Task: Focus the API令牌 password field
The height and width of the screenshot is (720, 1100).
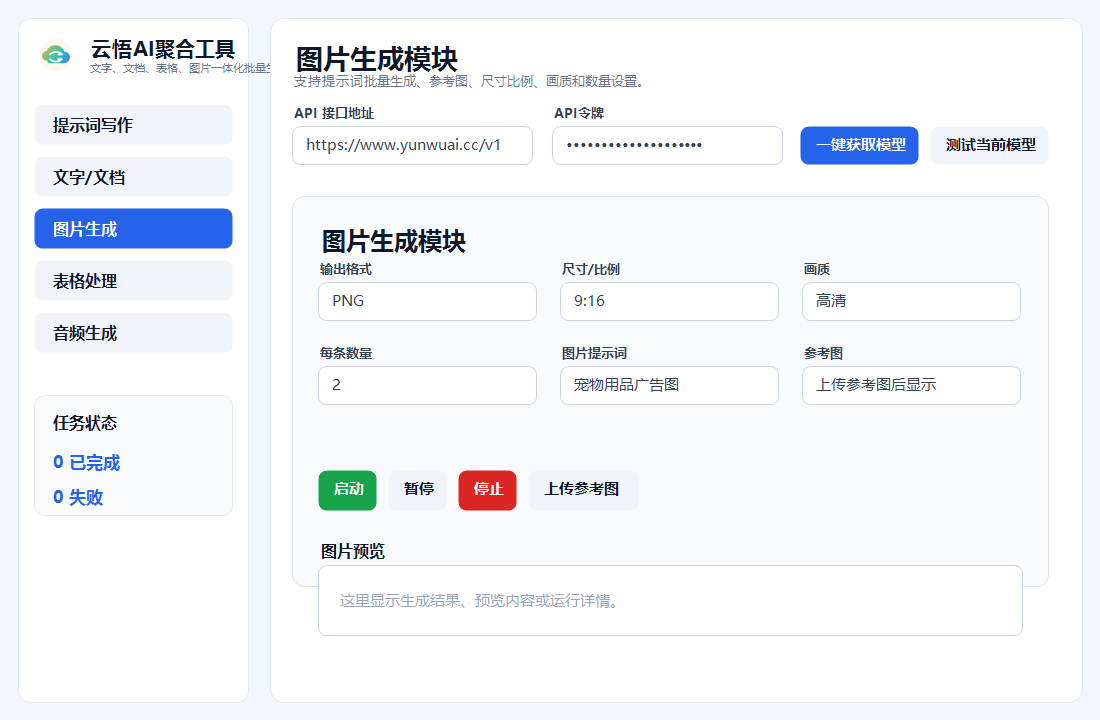Action: [x=667, y=145]
